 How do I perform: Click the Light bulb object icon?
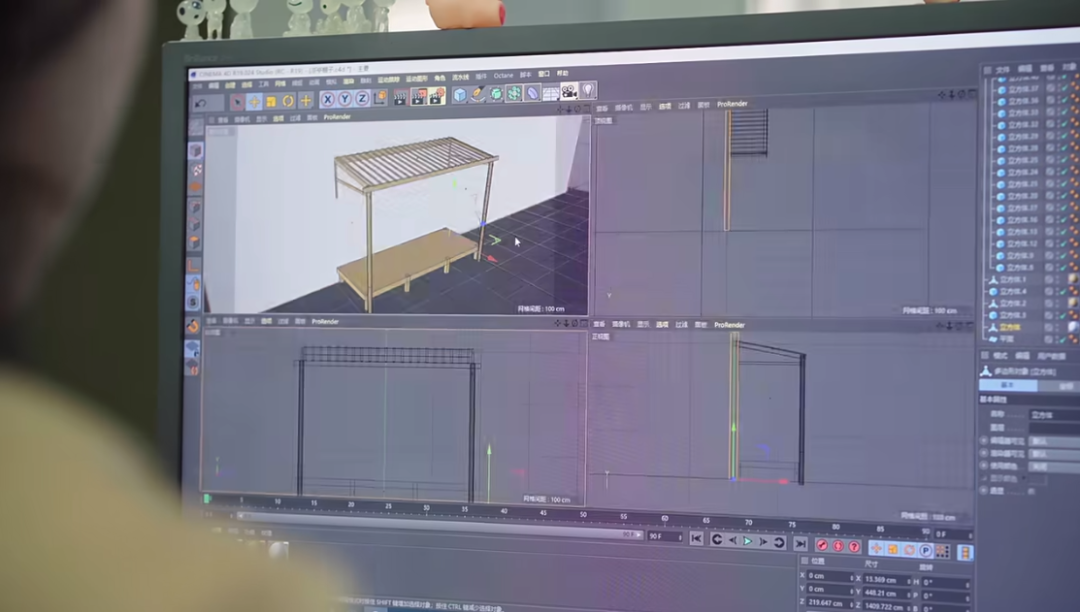pos(587,91)
